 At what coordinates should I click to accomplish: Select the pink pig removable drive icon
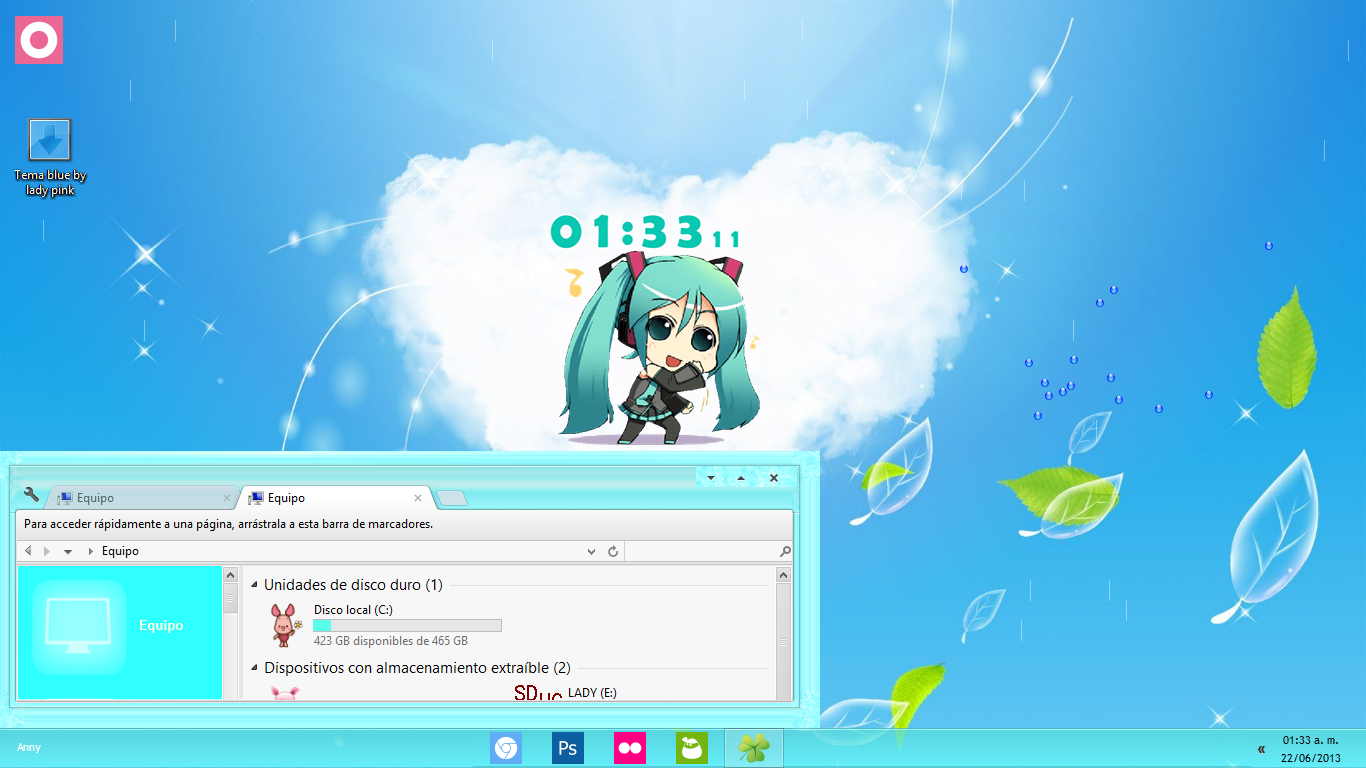point(286,693)
